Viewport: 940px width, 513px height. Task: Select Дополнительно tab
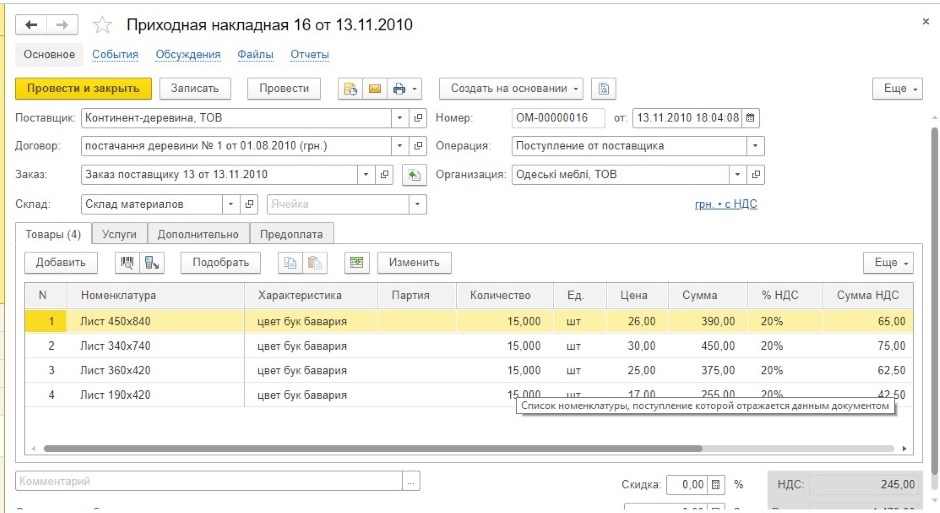198,234
